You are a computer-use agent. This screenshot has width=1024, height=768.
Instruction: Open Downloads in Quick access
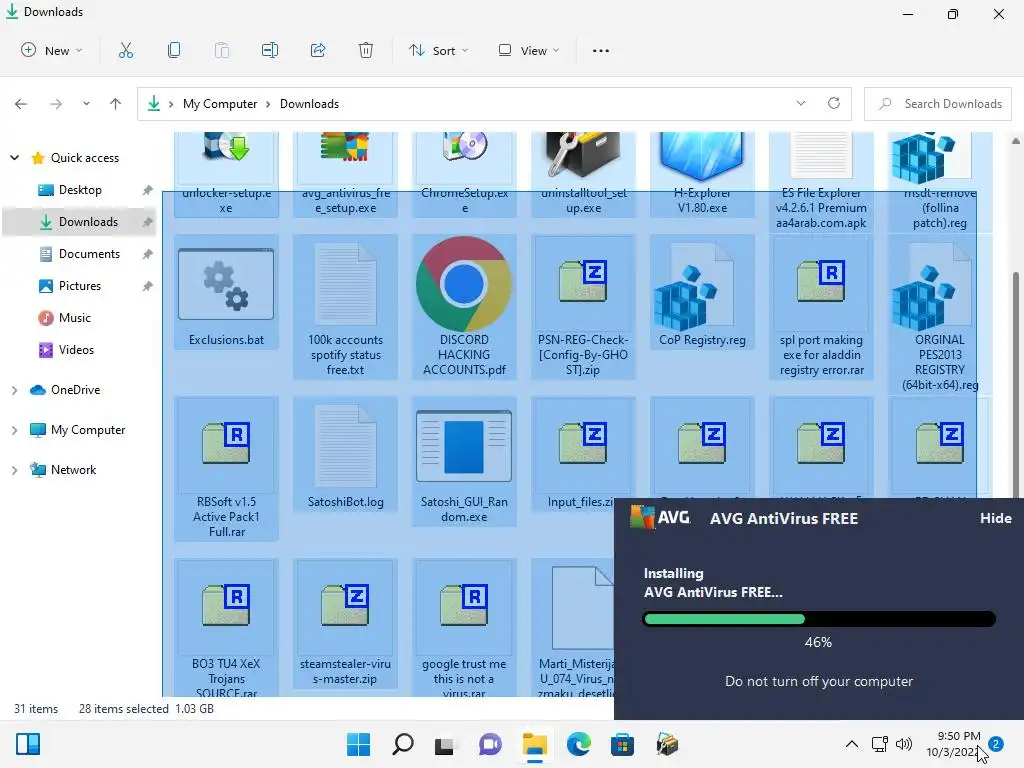[80, 222]
